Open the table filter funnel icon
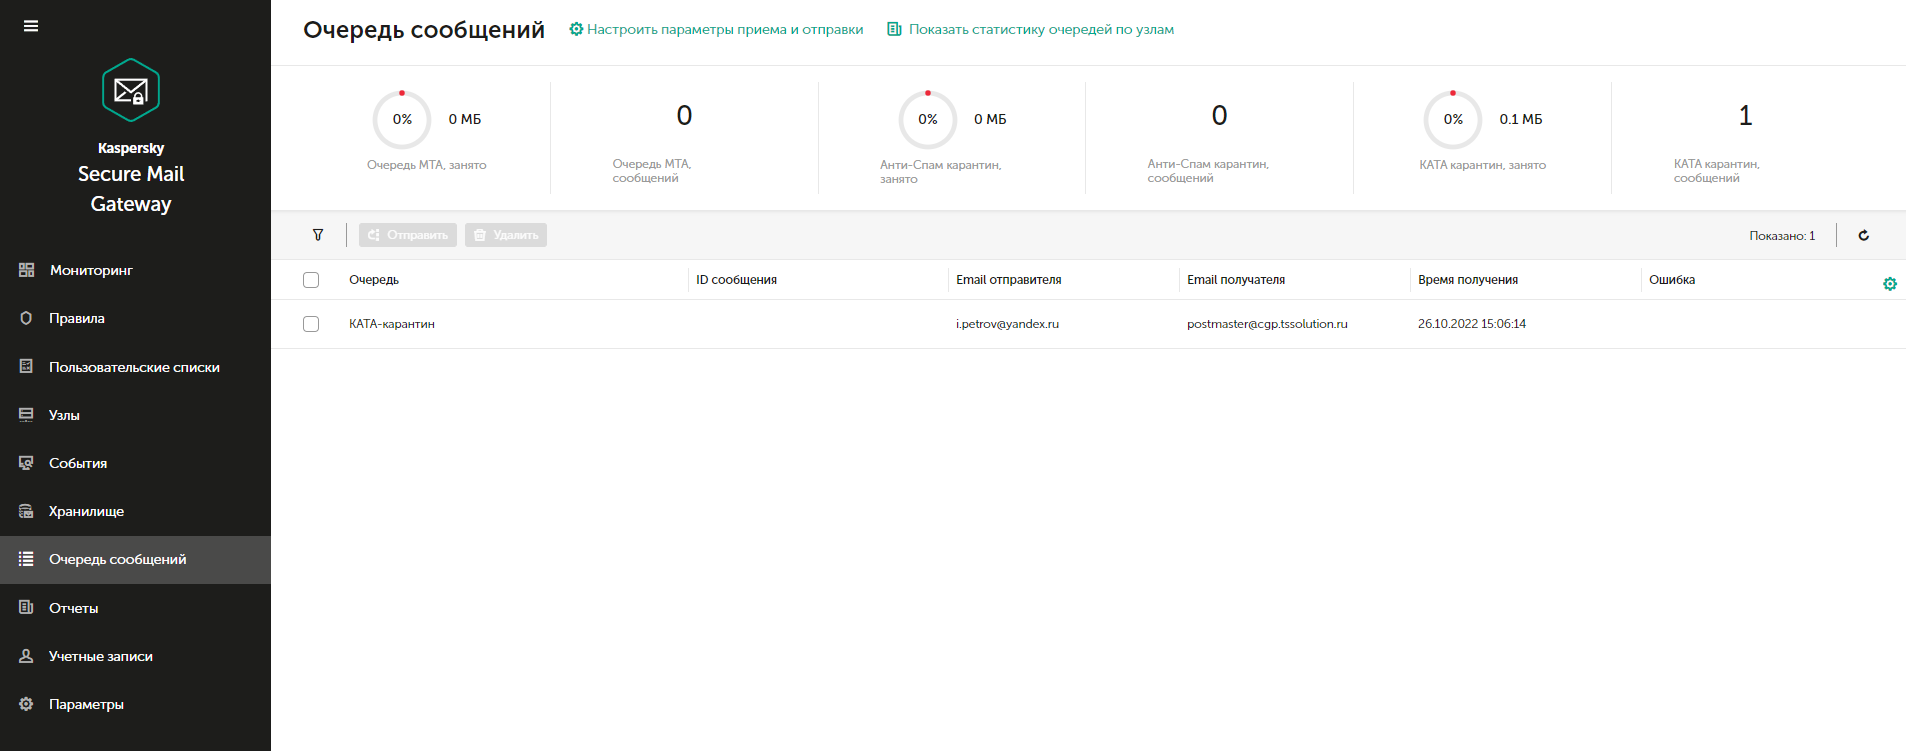This screenshot has width=1906, height=751. 318,235
